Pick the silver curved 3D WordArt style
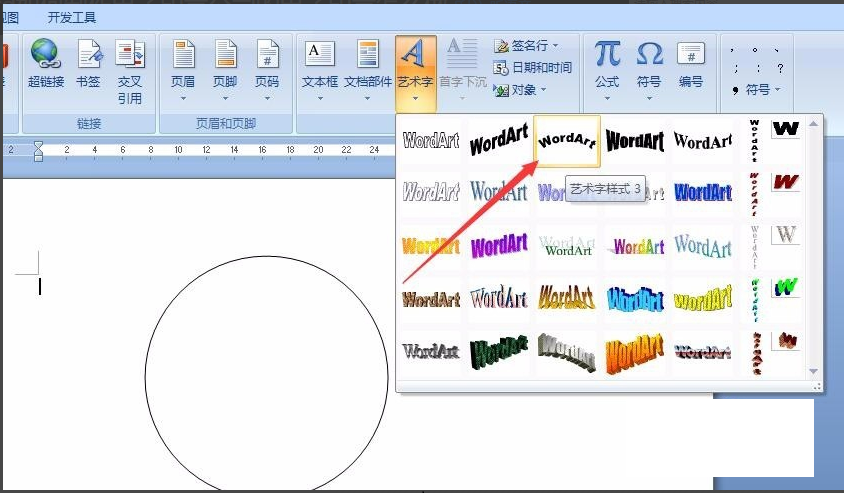Image resolution: width=844 pixels, height=499 pixels. 567,352
